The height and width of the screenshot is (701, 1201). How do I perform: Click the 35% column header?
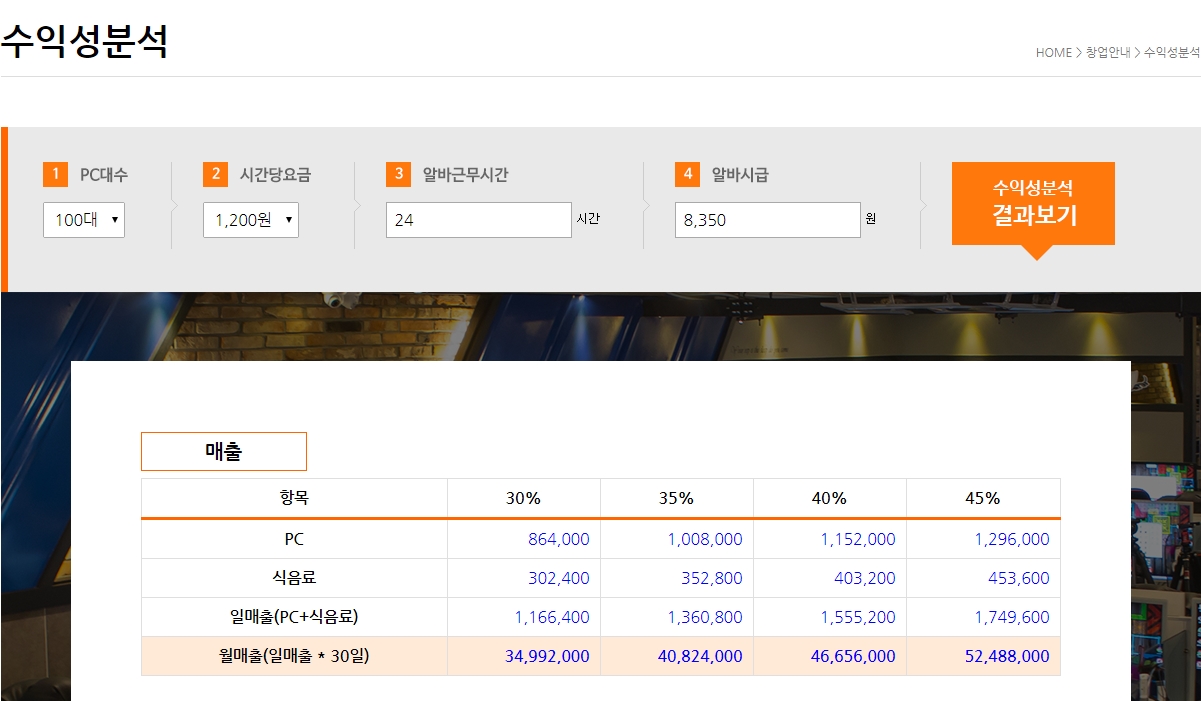coord(676,498)
